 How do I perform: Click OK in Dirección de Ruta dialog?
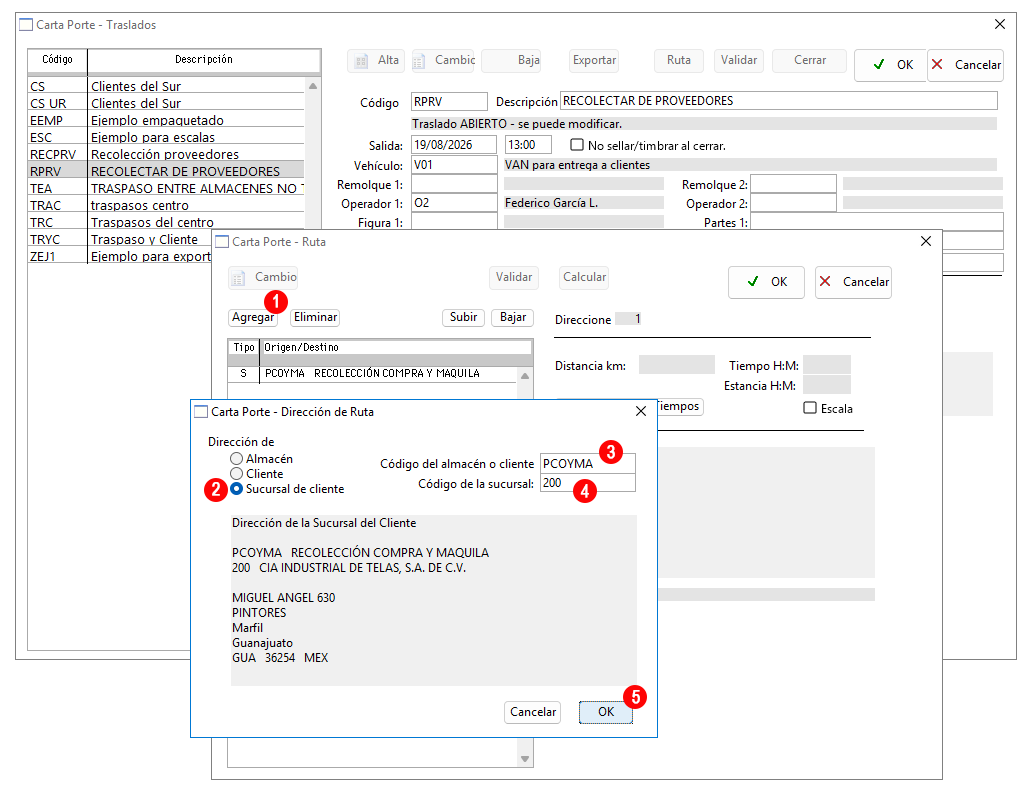tap(606, 712)
